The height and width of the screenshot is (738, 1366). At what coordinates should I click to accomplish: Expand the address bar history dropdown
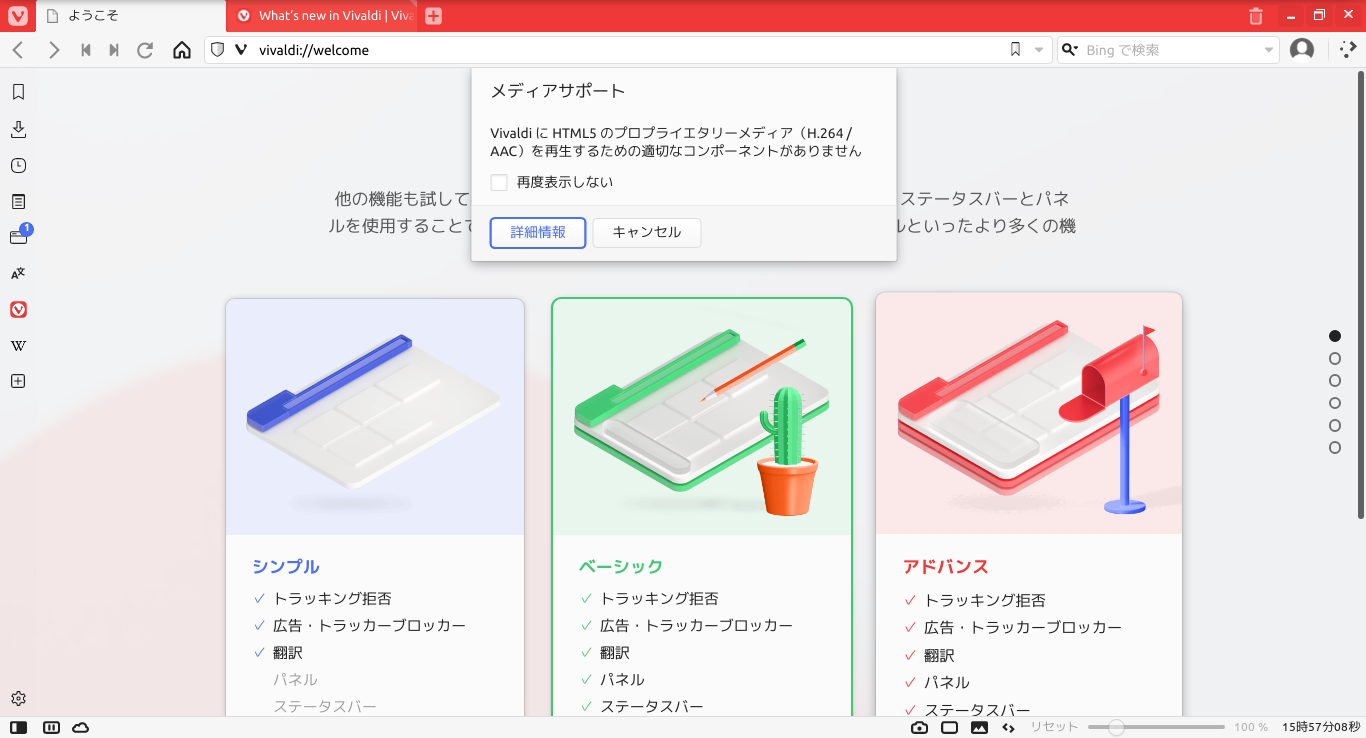pyautogui.click(x=1039, y=50)
